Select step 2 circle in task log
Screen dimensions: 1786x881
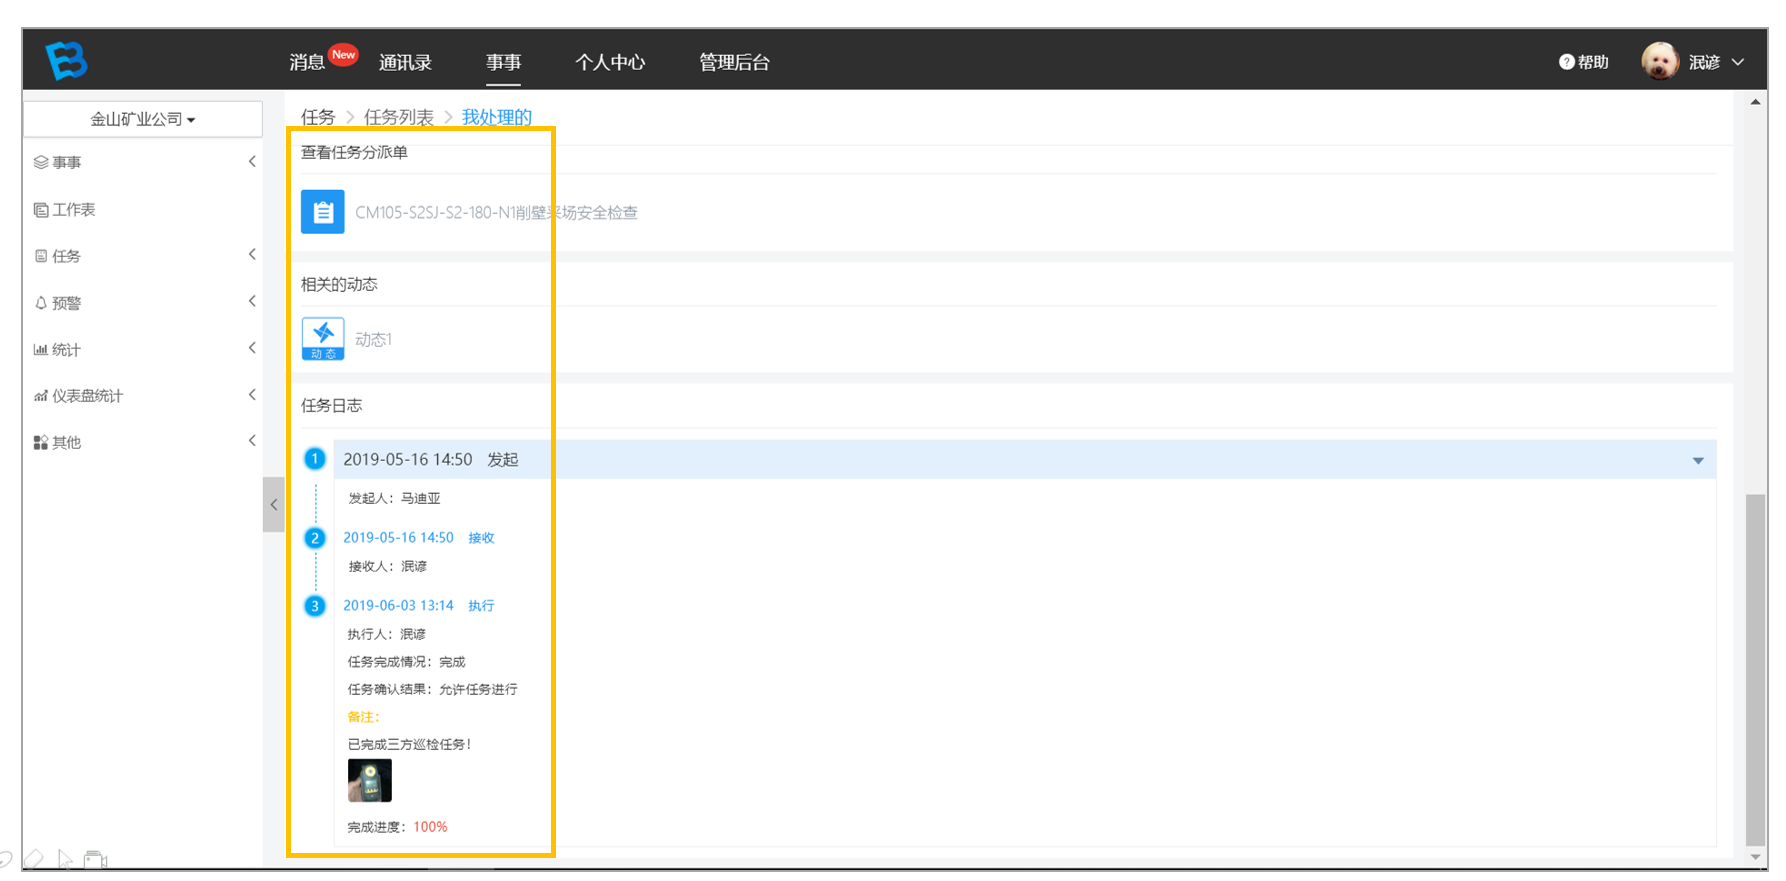point(315,538)
